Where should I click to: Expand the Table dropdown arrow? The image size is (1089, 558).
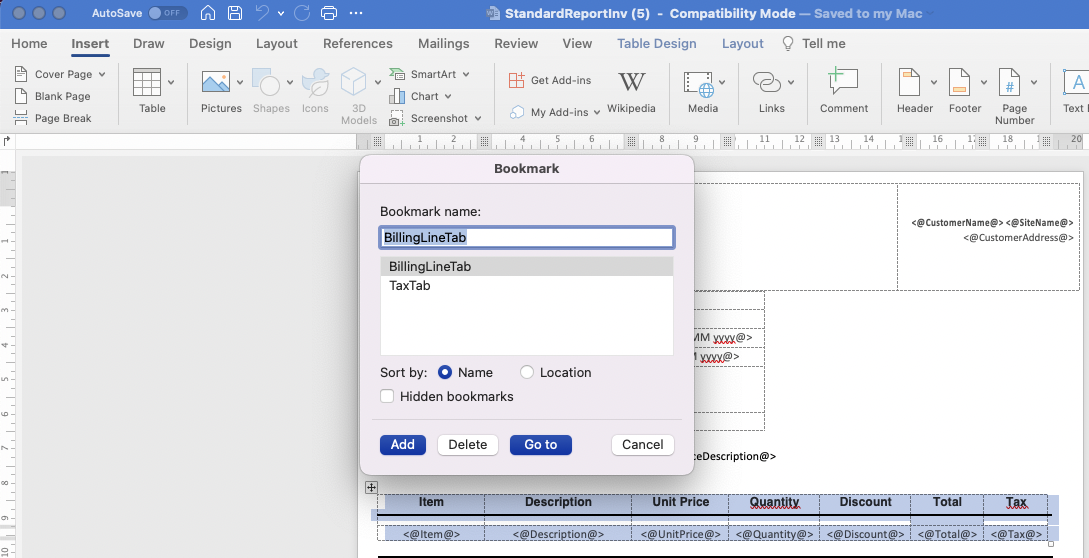click(x=171, y=82)
